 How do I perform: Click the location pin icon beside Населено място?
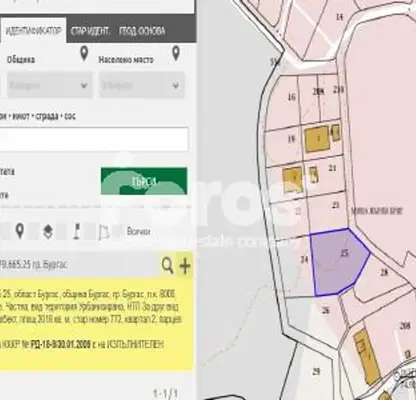point(175,54)
